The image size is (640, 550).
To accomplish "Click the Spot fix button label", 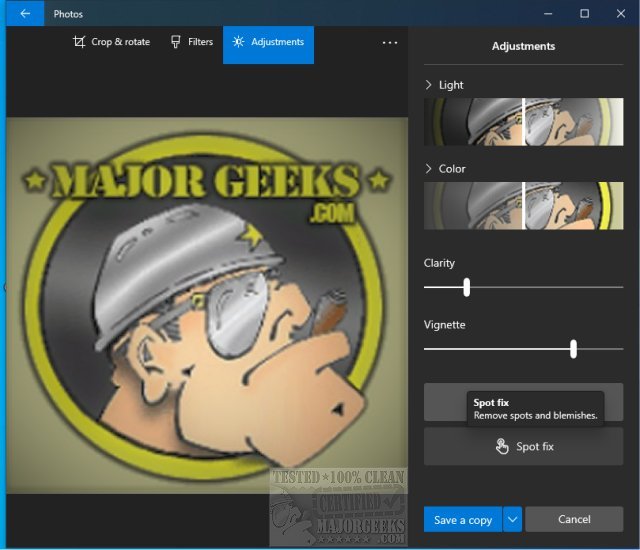I will point(535,447).
